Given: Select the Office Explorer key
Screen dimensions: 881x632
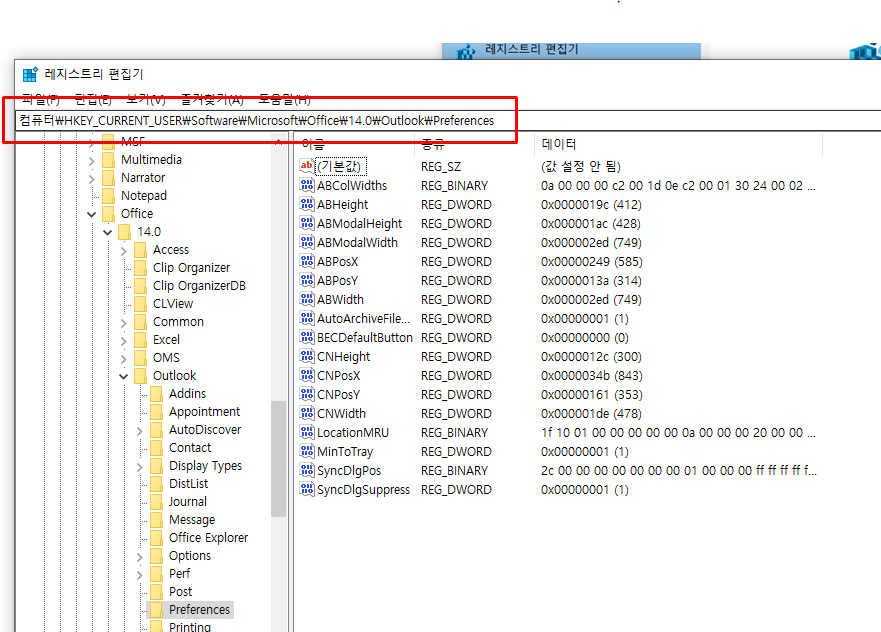Looking at the screenshot, I should (x=208, y=538).
